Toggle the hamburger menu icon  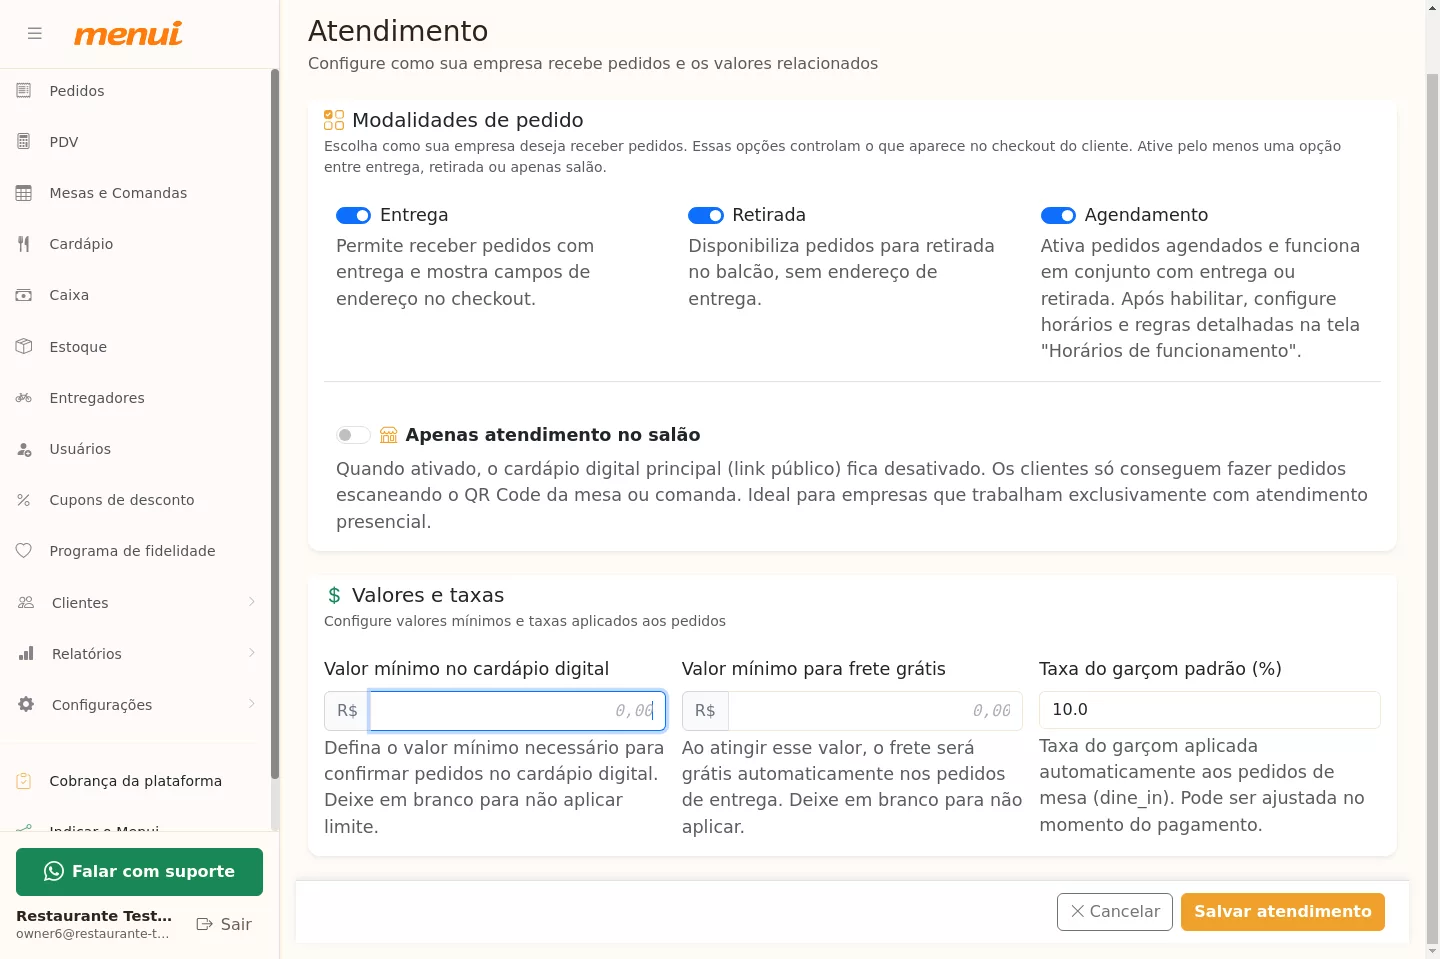click(x=35, y=33)
